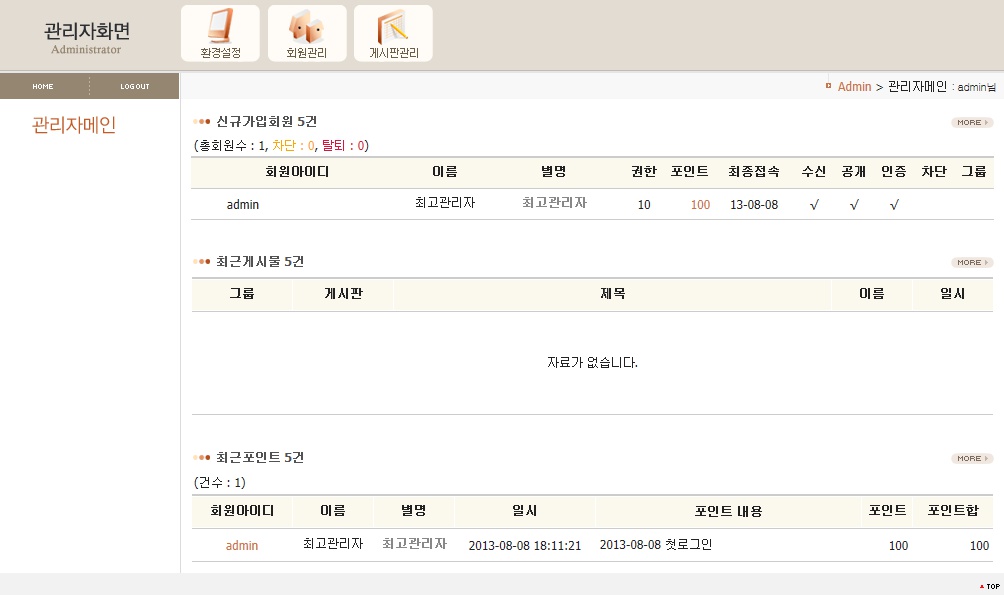Click the 공개 checkmark for admin
Viewport: 1004px width, 595px height.
coord(854,204)
